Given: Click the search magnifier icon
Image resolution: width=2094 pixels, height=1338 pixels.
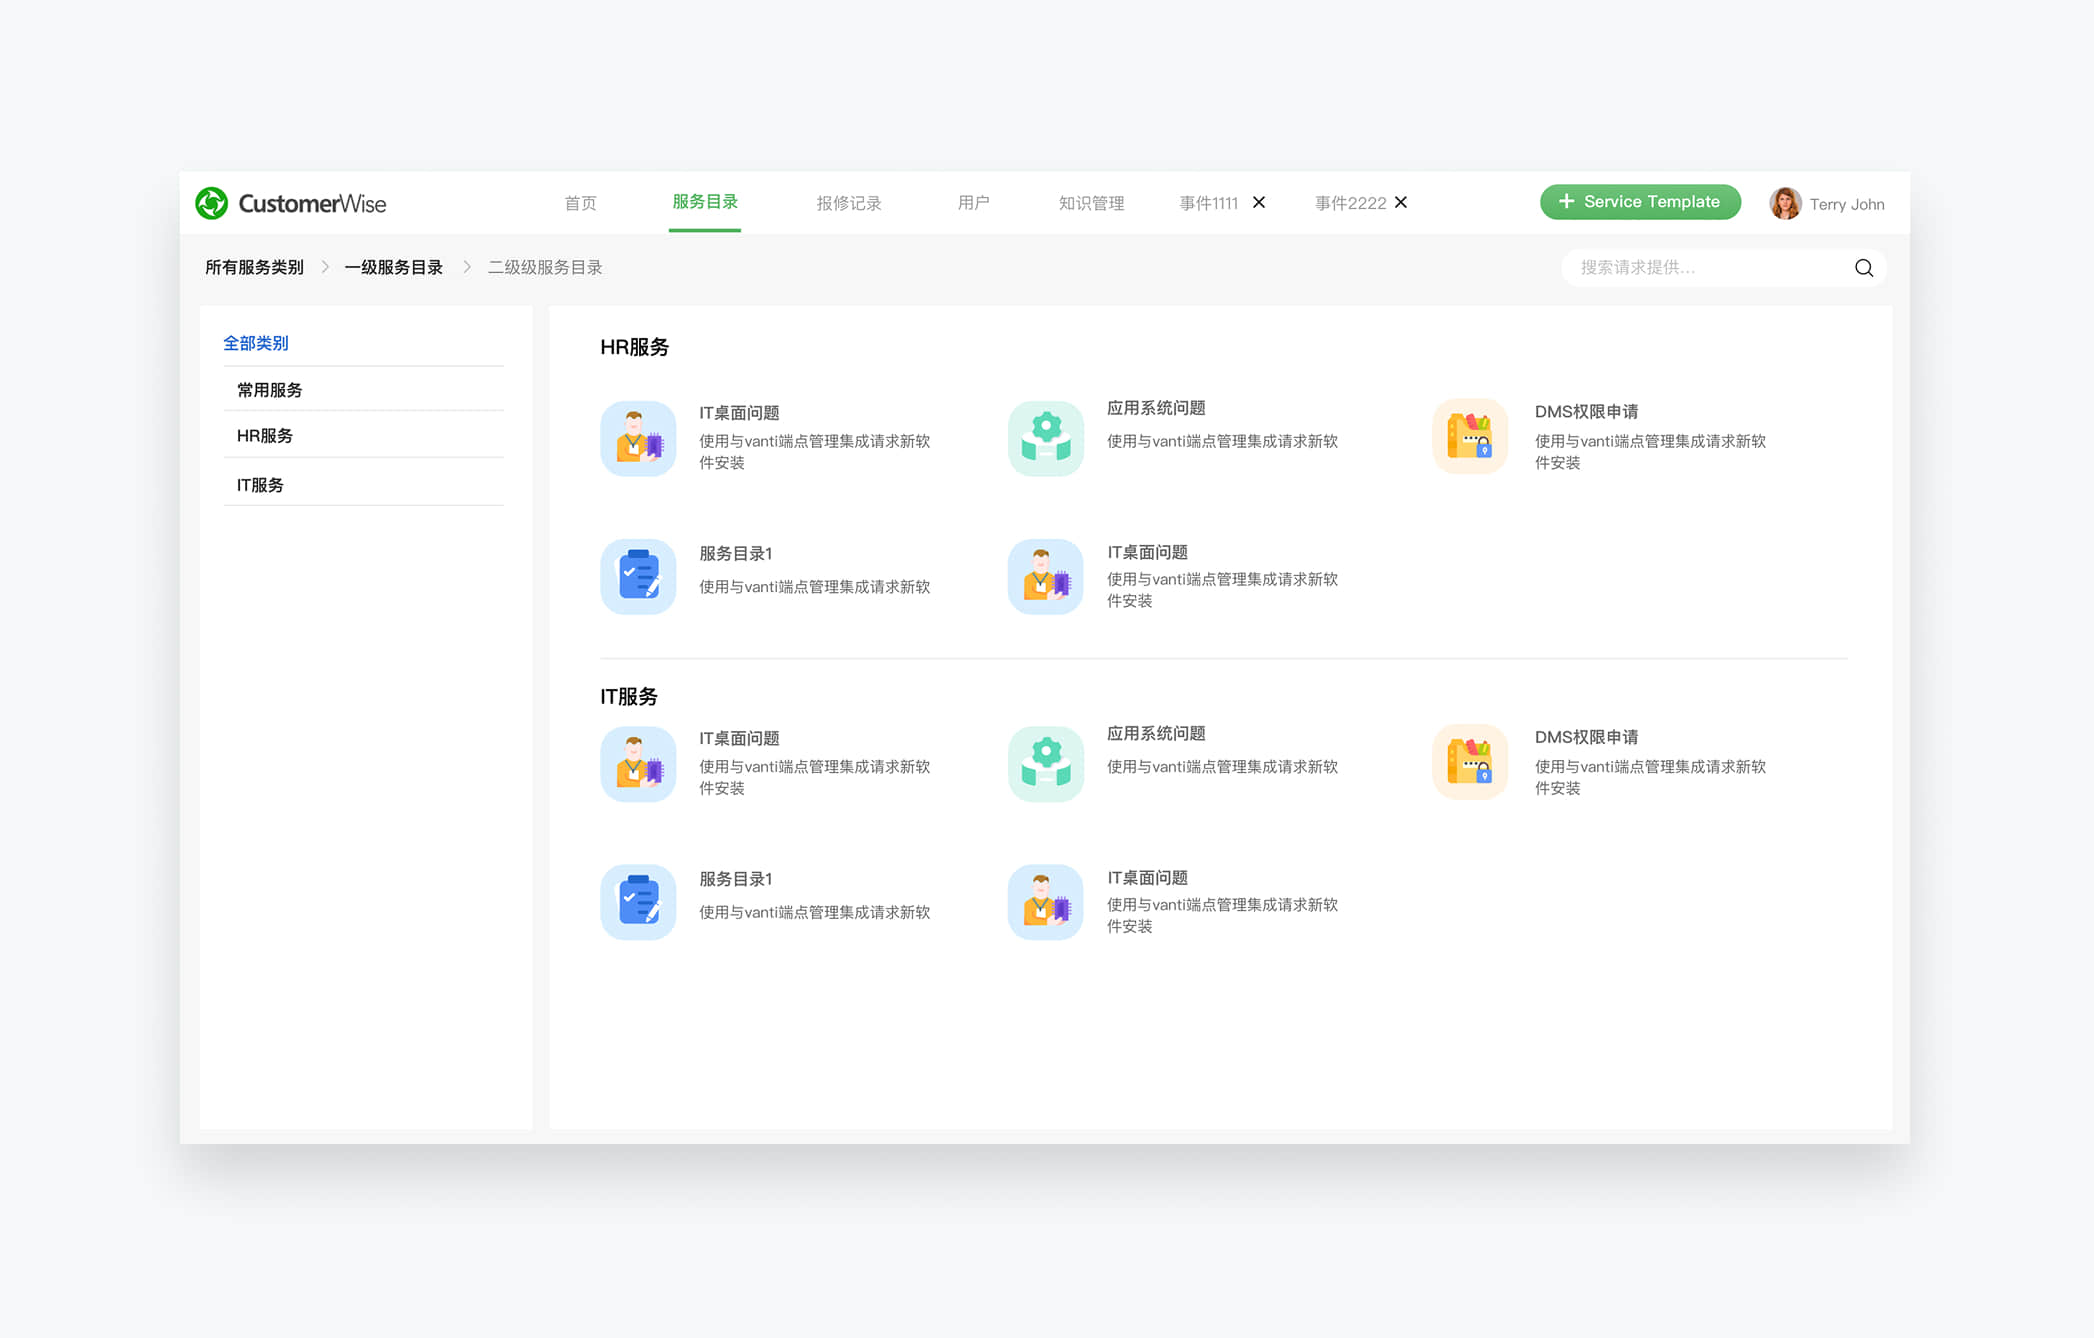Looking at the screenshot, I should (1863, 268).
